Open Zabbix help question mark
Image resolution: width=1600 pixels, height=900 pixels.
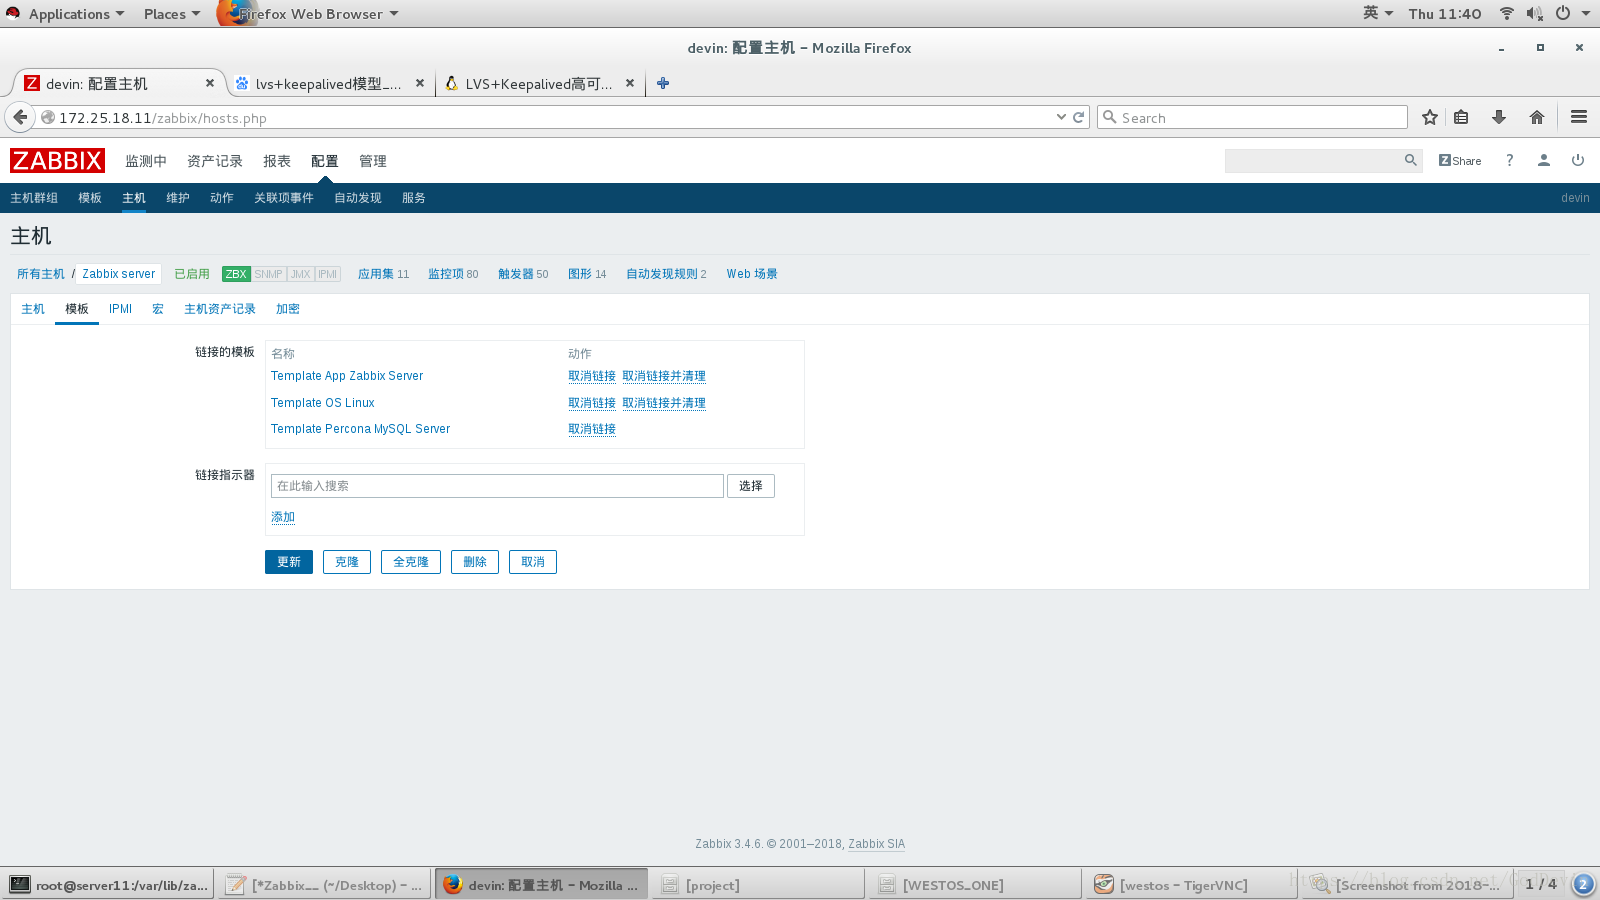1510,160
